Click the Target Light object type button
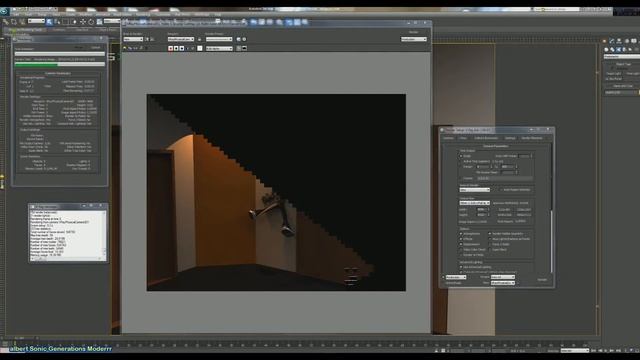 click(x=613, y=73)
